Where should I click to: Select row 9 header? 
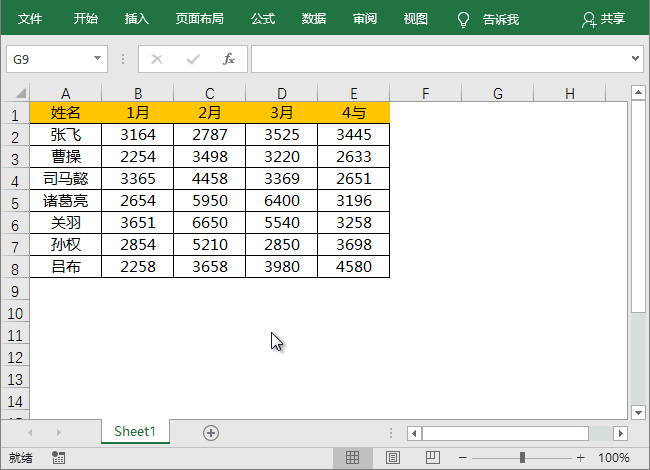[15, 291]
